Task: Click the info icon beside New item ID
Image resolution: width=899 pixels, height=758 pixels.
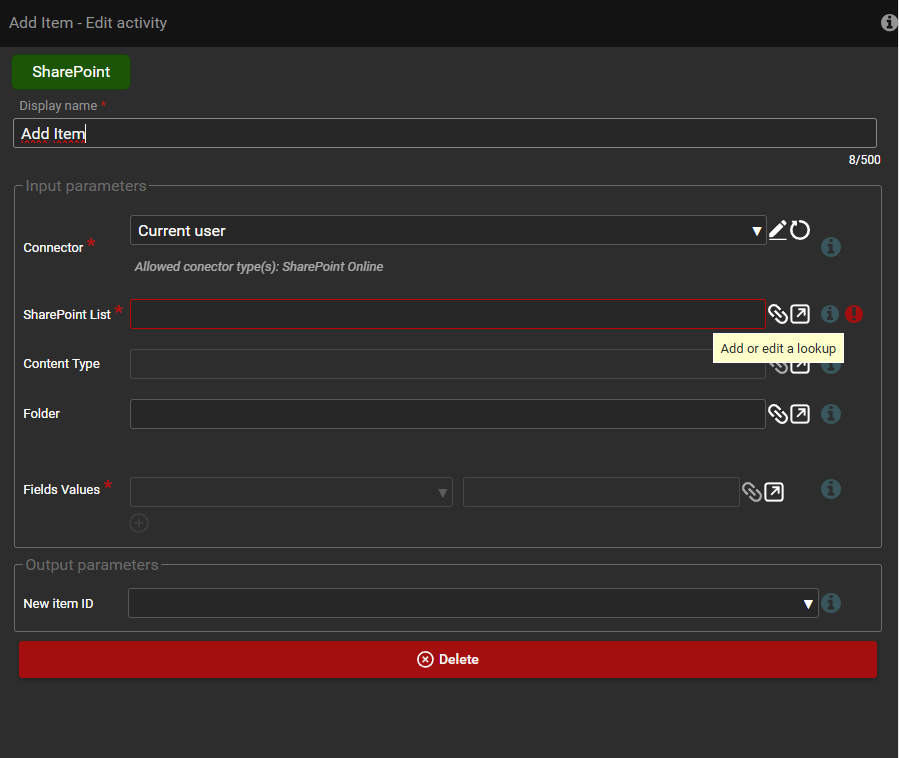Action: 830,603
